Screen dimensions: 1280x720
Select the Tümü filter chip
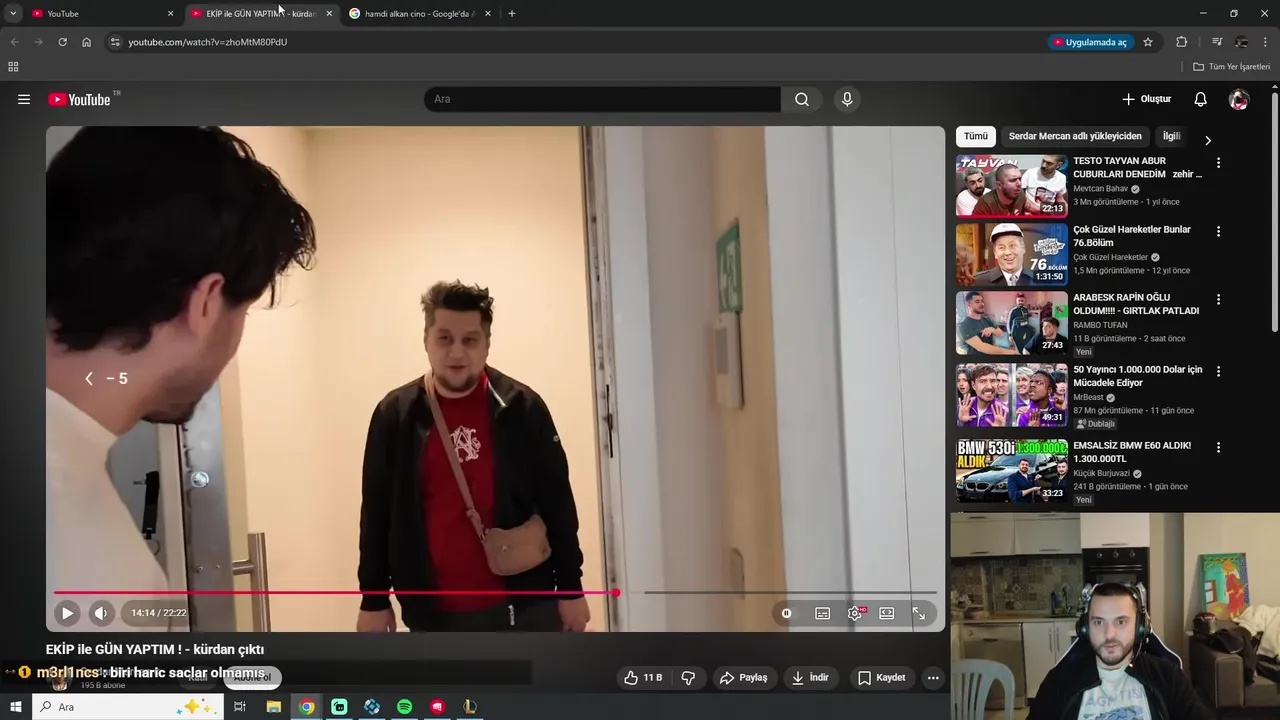coord(976,136)
